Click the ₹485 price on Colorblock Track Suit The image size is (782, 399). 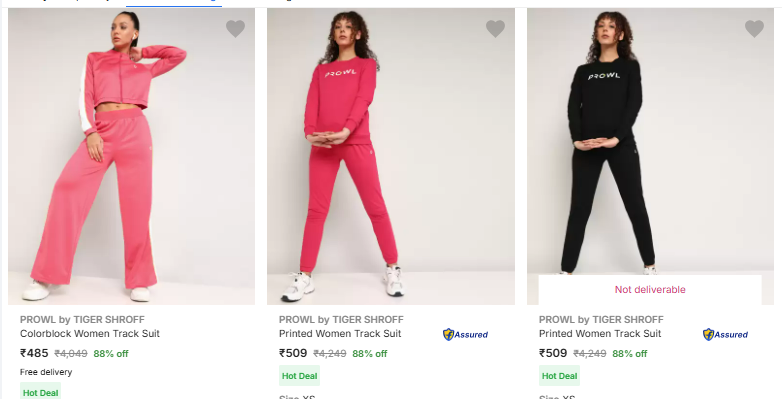34,353
